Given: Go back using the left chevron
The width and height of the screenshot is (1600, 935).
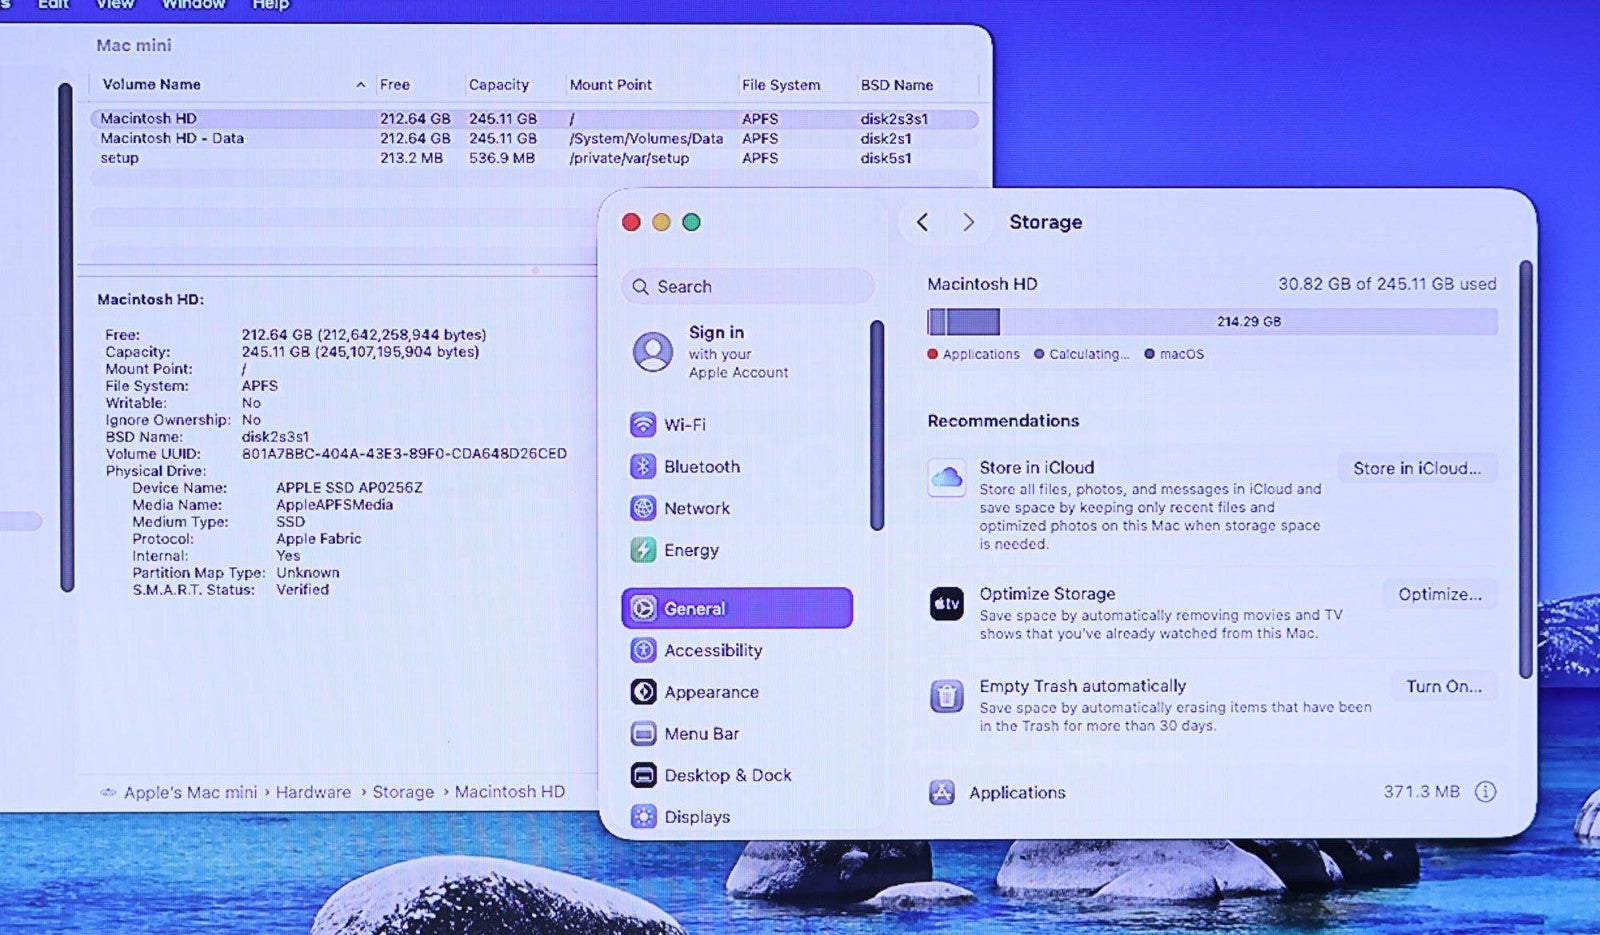Looking at the screenshot, I should [x=922, y=222].
